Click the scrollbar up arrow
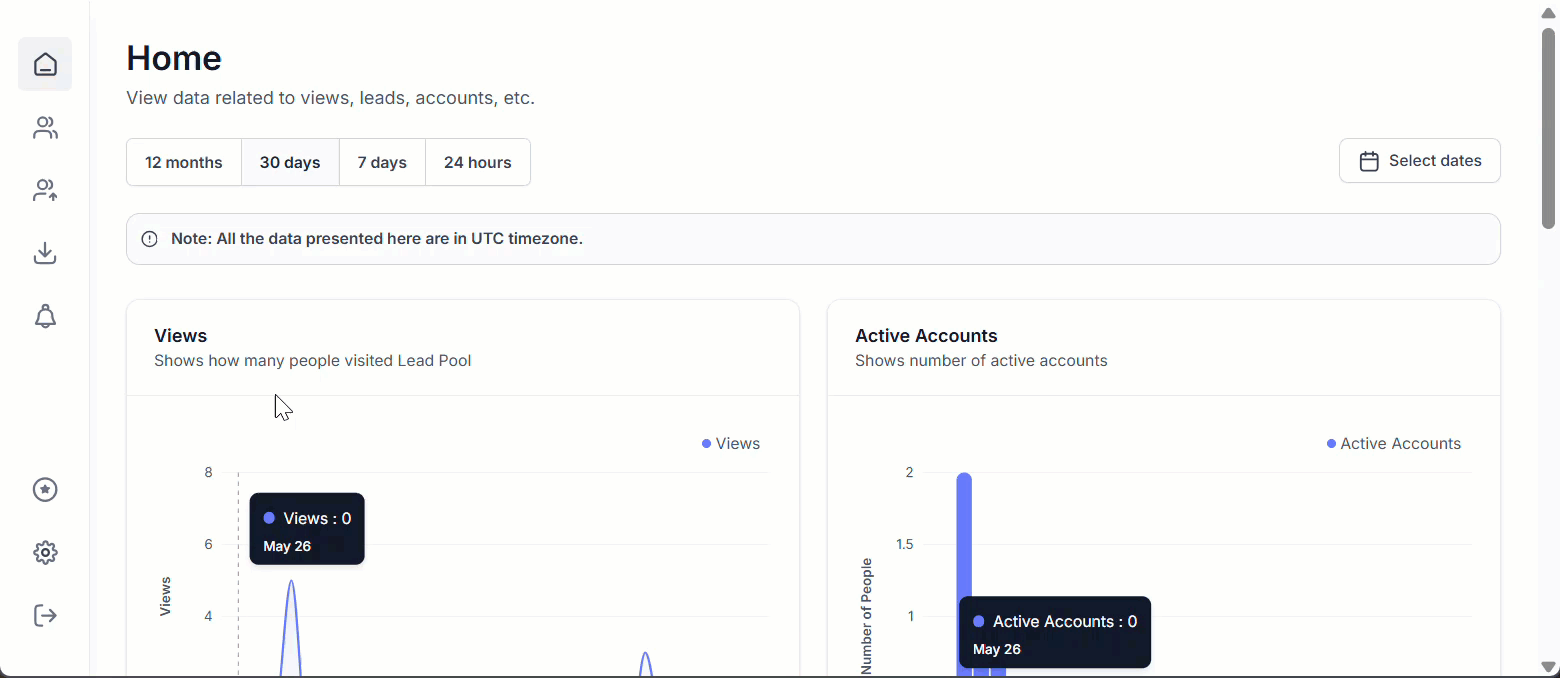Screen dimensions: 1560x678 point(1548,12)
